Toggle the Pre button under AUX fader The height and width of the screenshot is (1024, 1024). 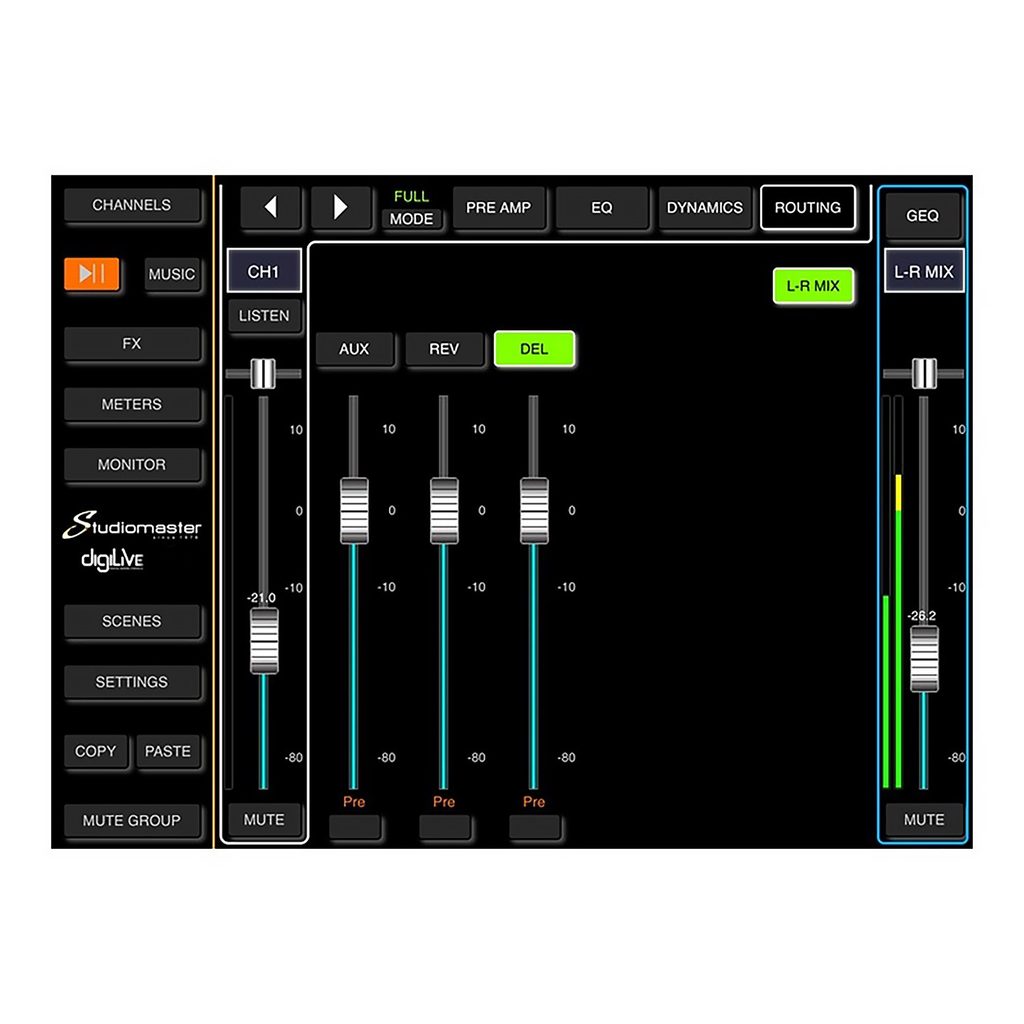click(x=354, y=827)
